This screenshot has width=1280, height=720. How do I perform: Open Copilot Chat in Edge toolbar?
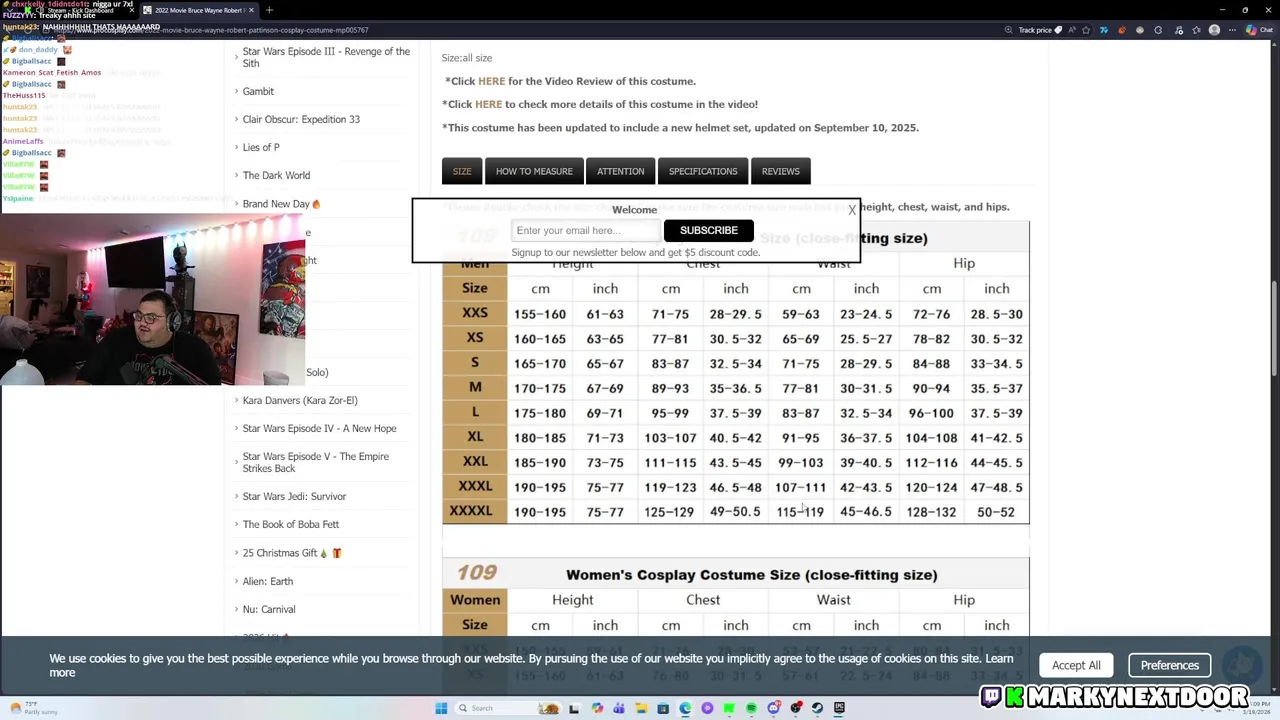(x=1258, y=30)
